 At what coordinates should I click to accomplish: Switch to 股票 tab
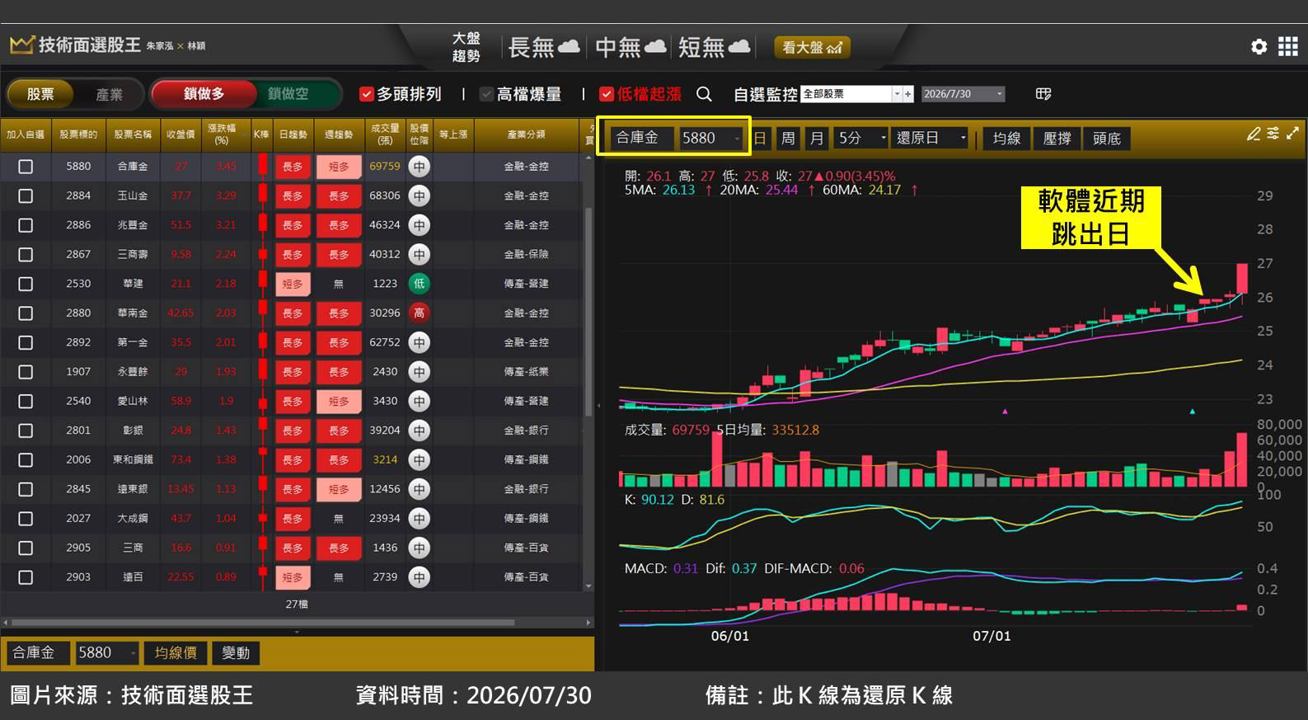(41, 94)
